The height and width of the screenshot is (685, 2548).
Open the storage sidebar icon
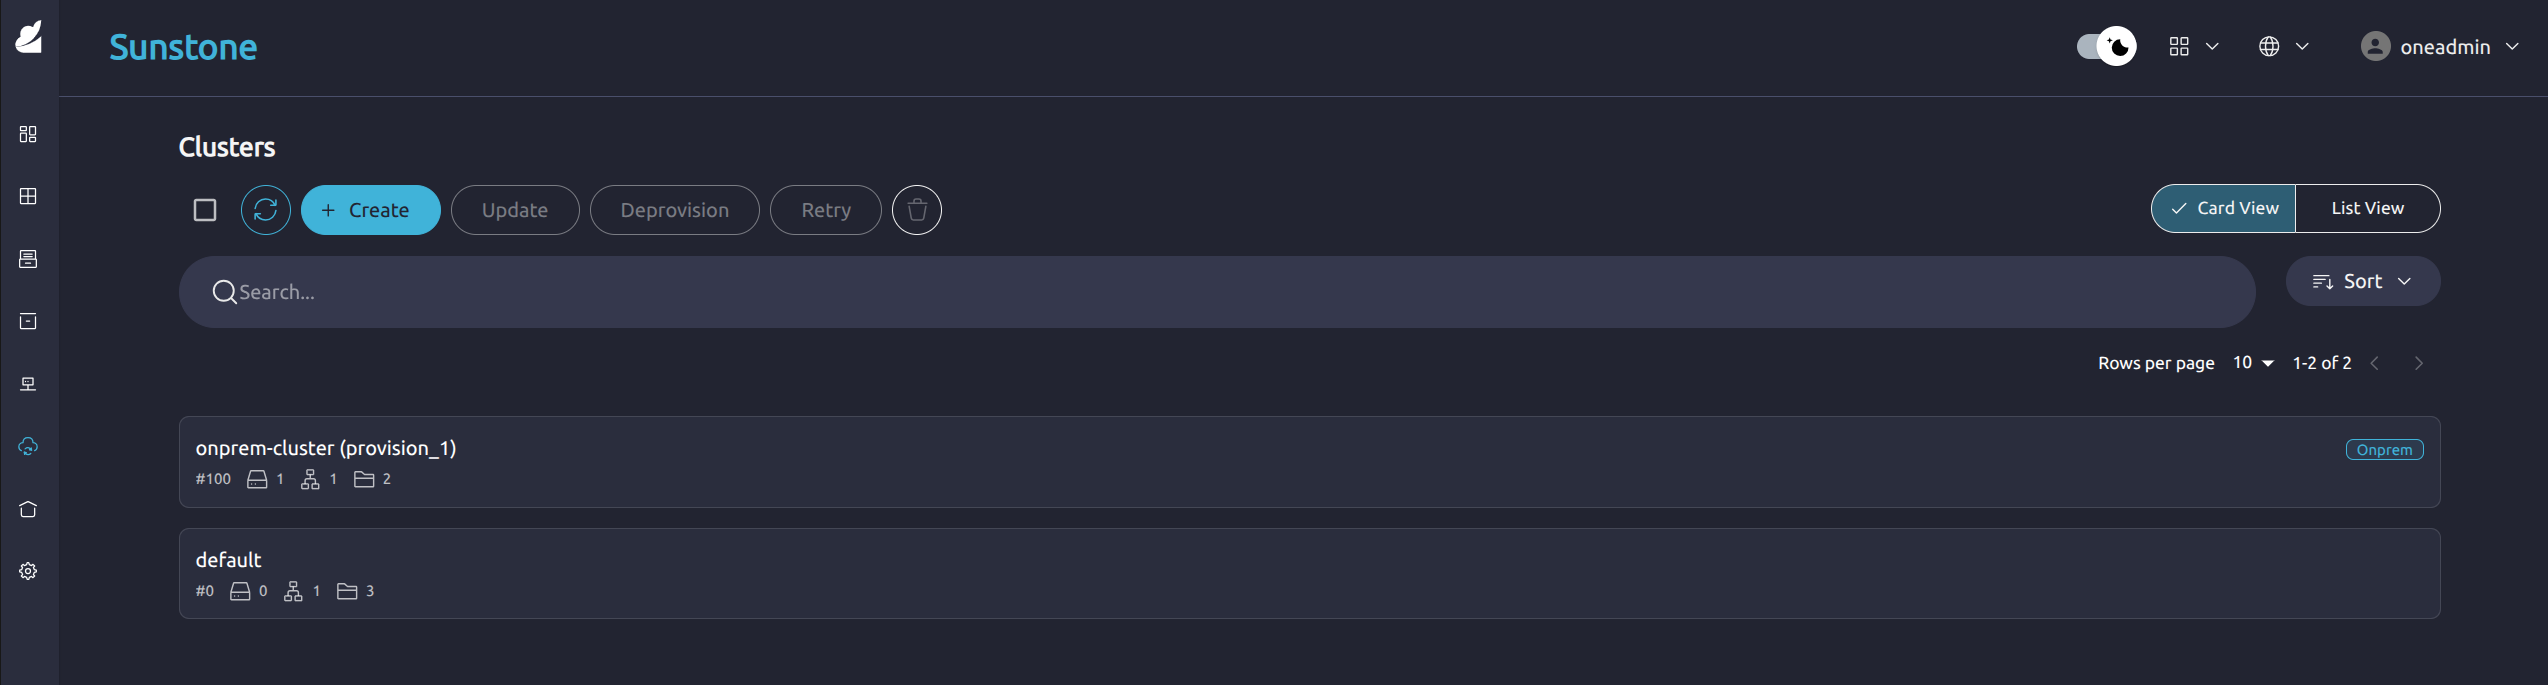click(28, 259)
